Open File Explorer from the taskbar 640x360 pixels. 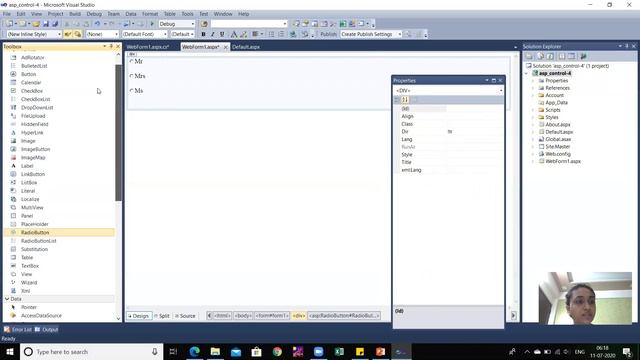(215, 351)
